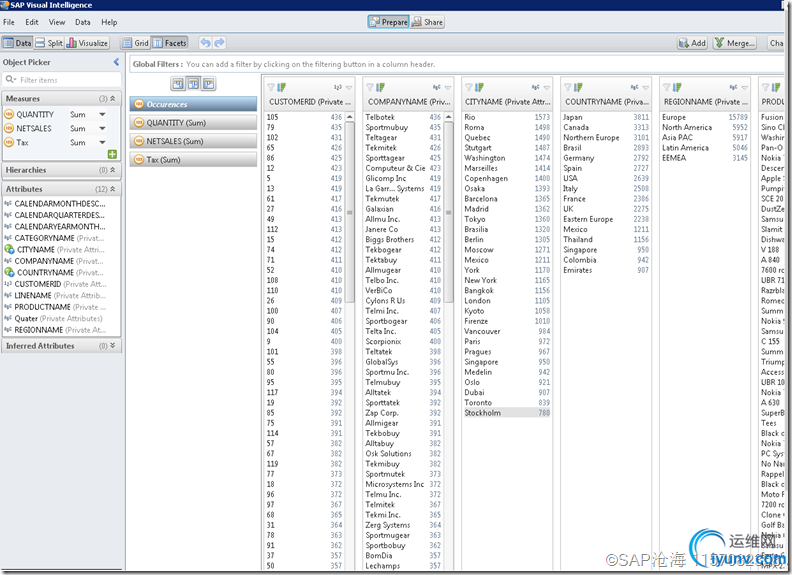
Task: Click COUNTRYNAME column sort icon
Action: (x=578, y=87)
